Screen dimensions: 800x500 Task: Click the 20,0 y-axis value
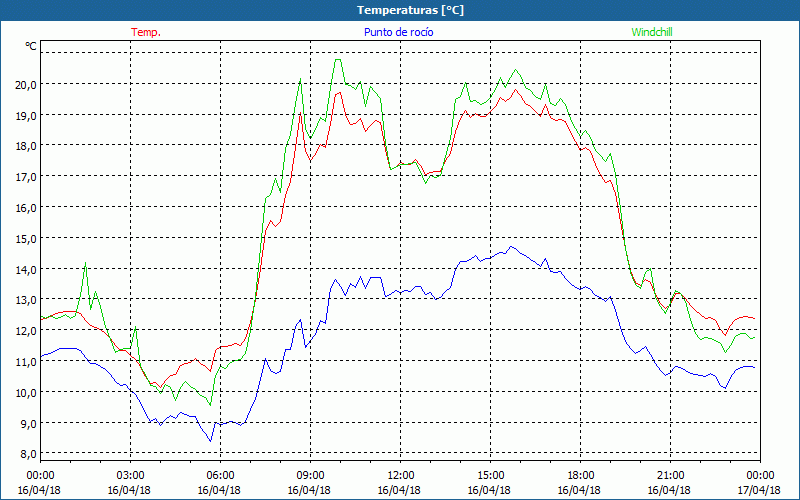tap(25, 85)
